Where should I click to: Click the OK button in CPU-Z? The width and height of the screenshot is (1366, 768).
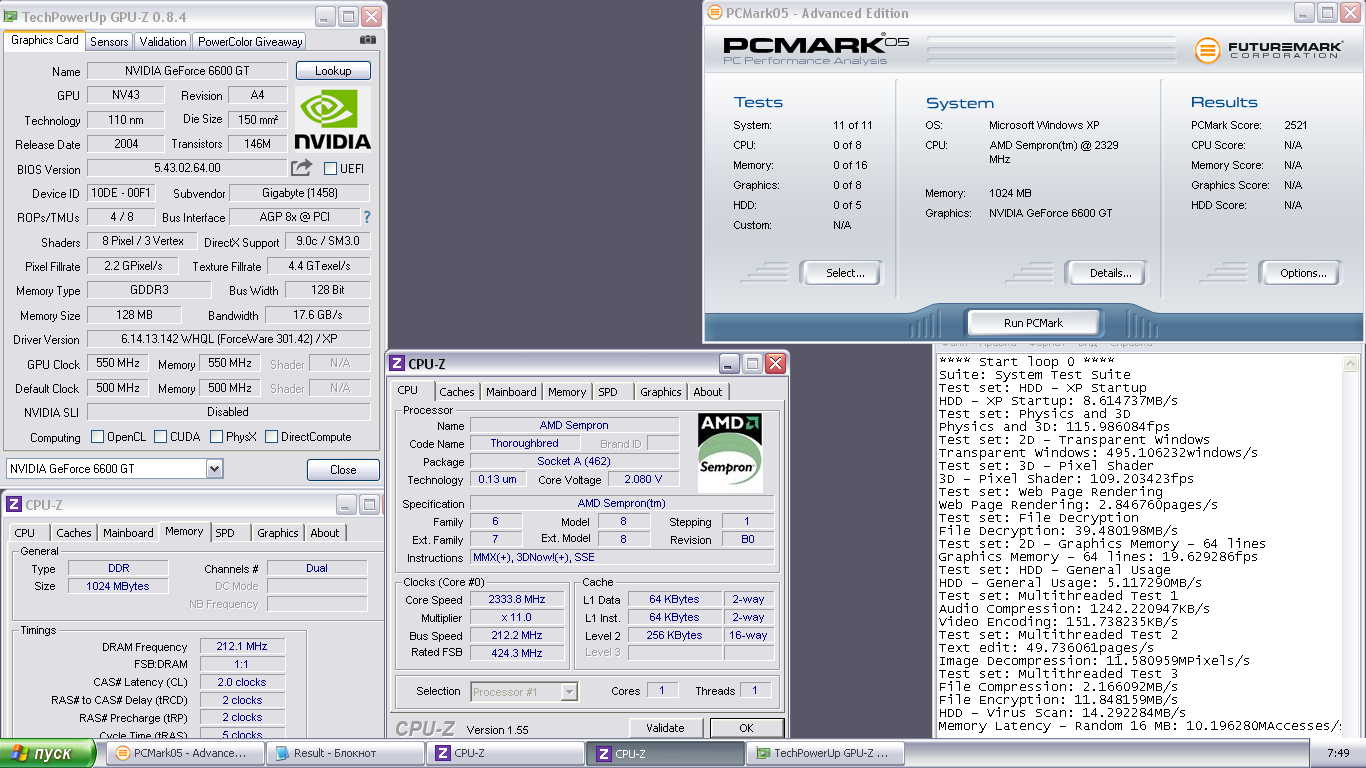(746, 728)
